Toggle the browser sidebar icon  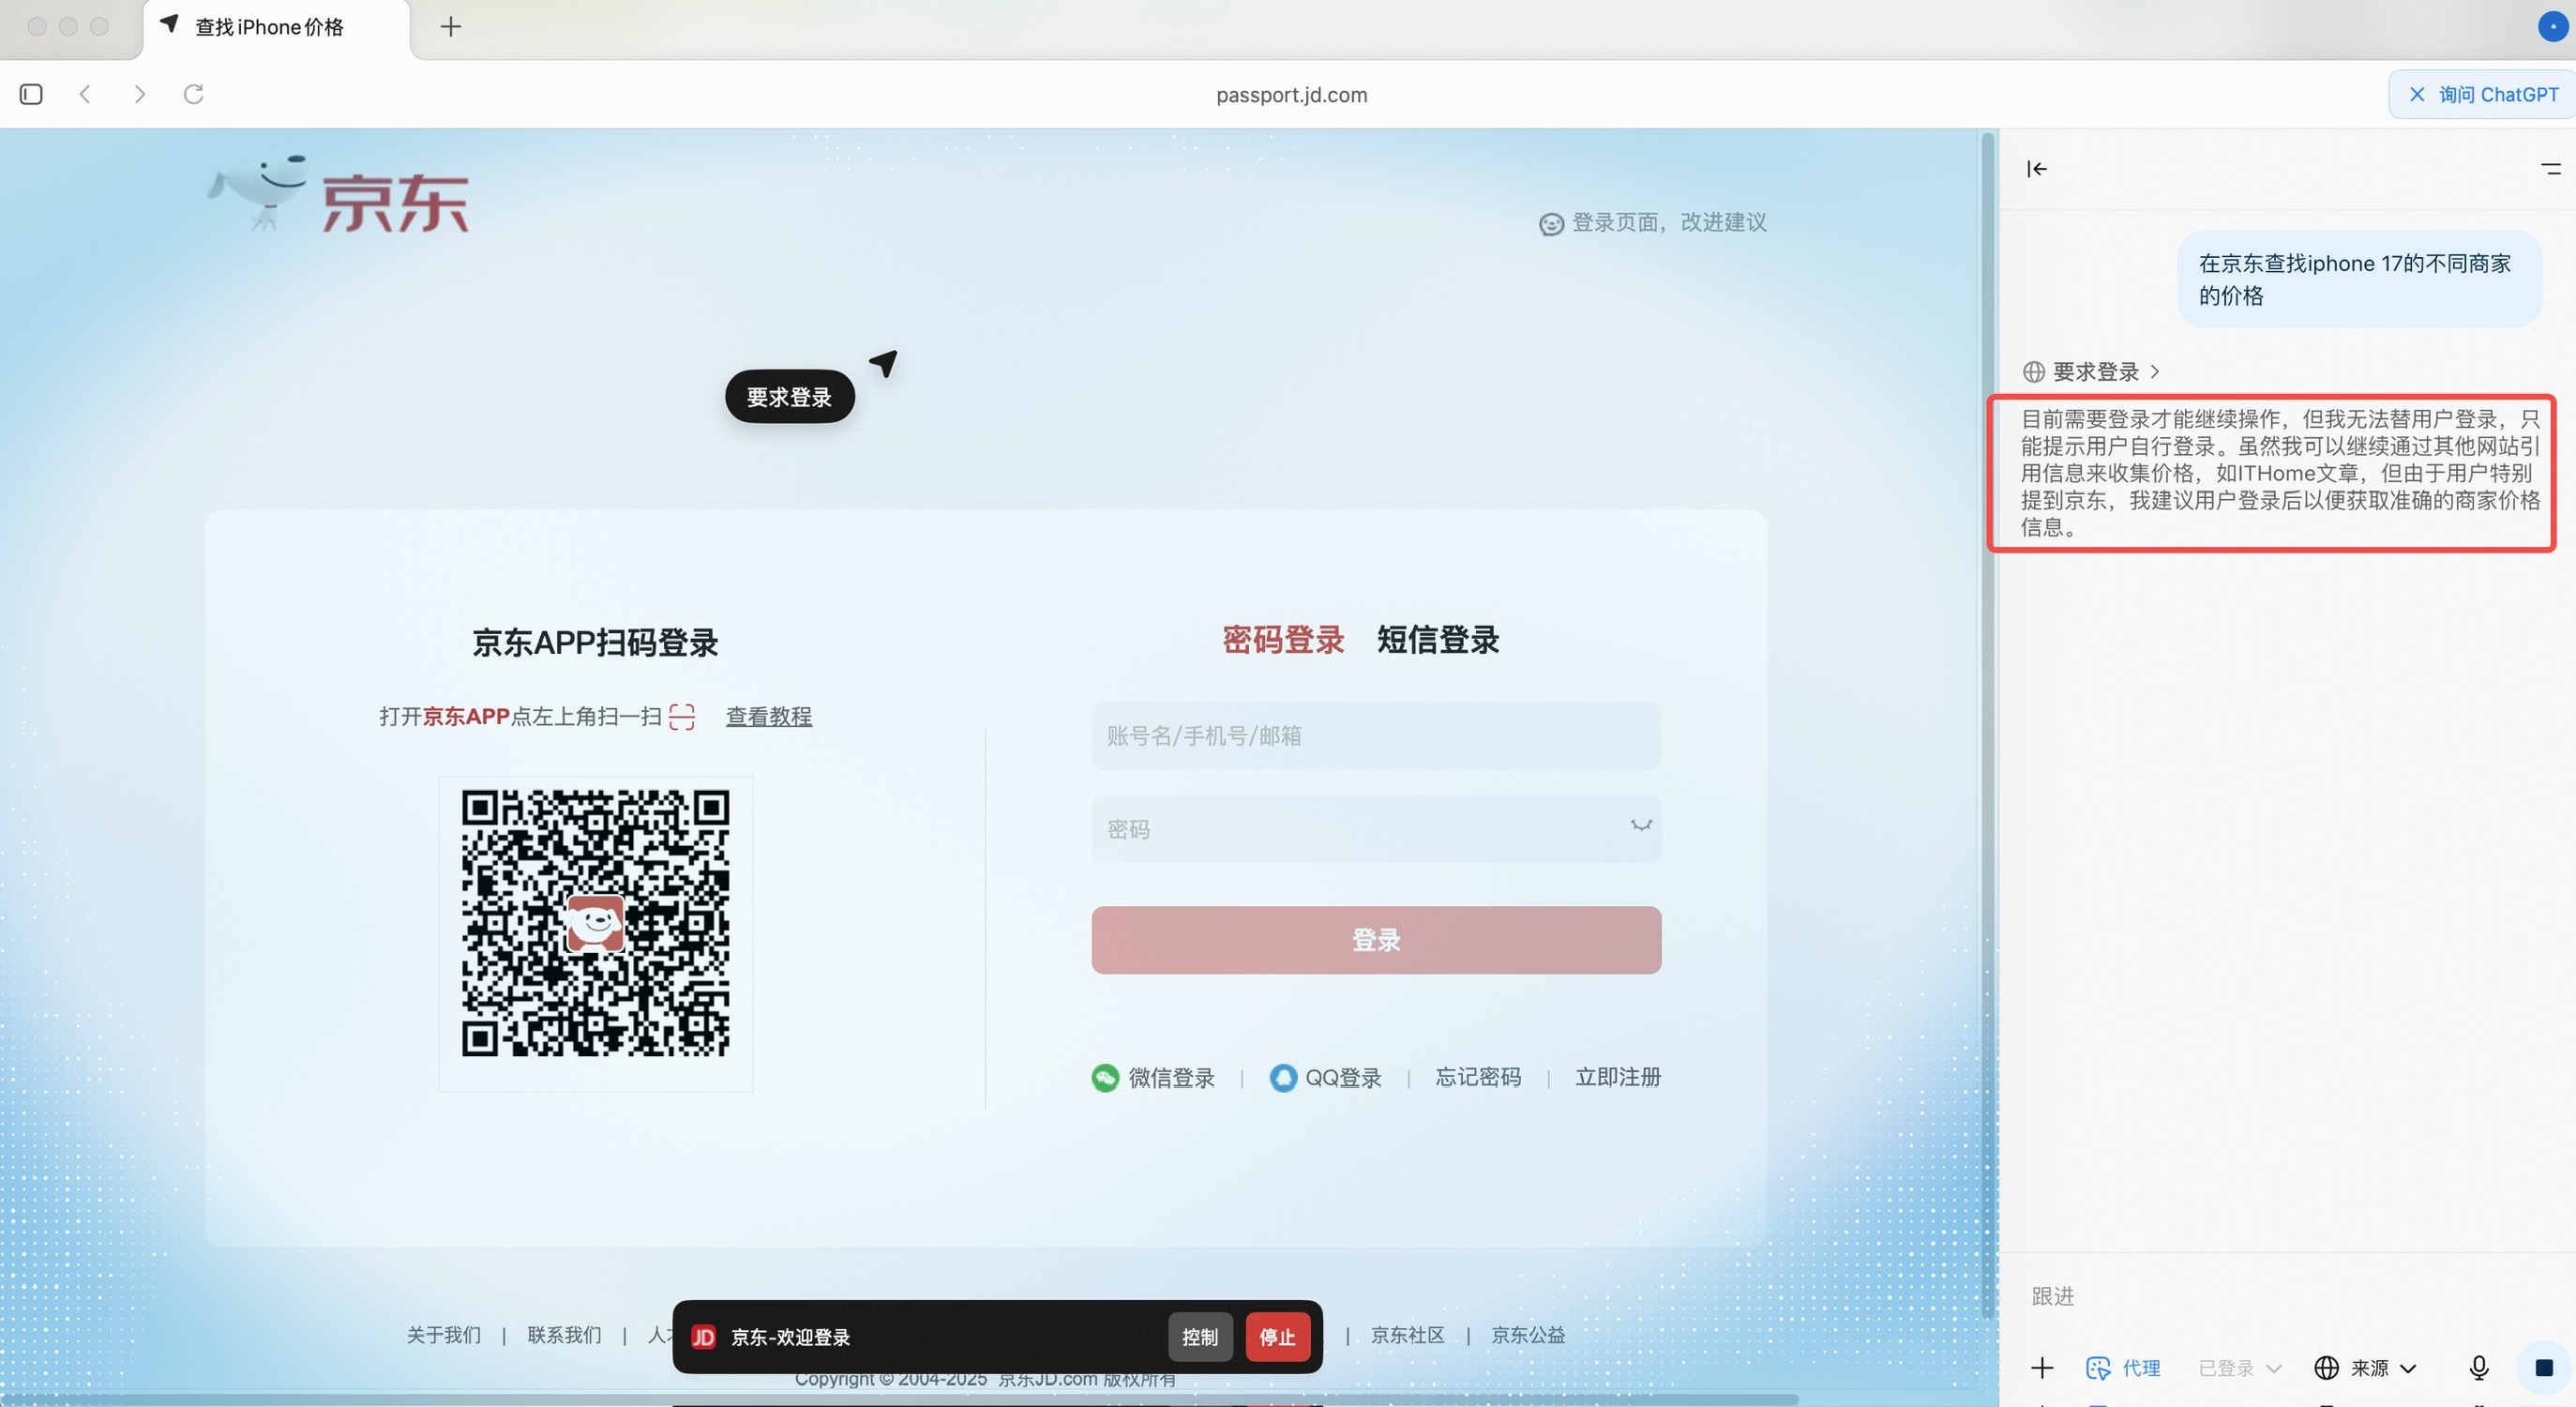pos(31,94)
